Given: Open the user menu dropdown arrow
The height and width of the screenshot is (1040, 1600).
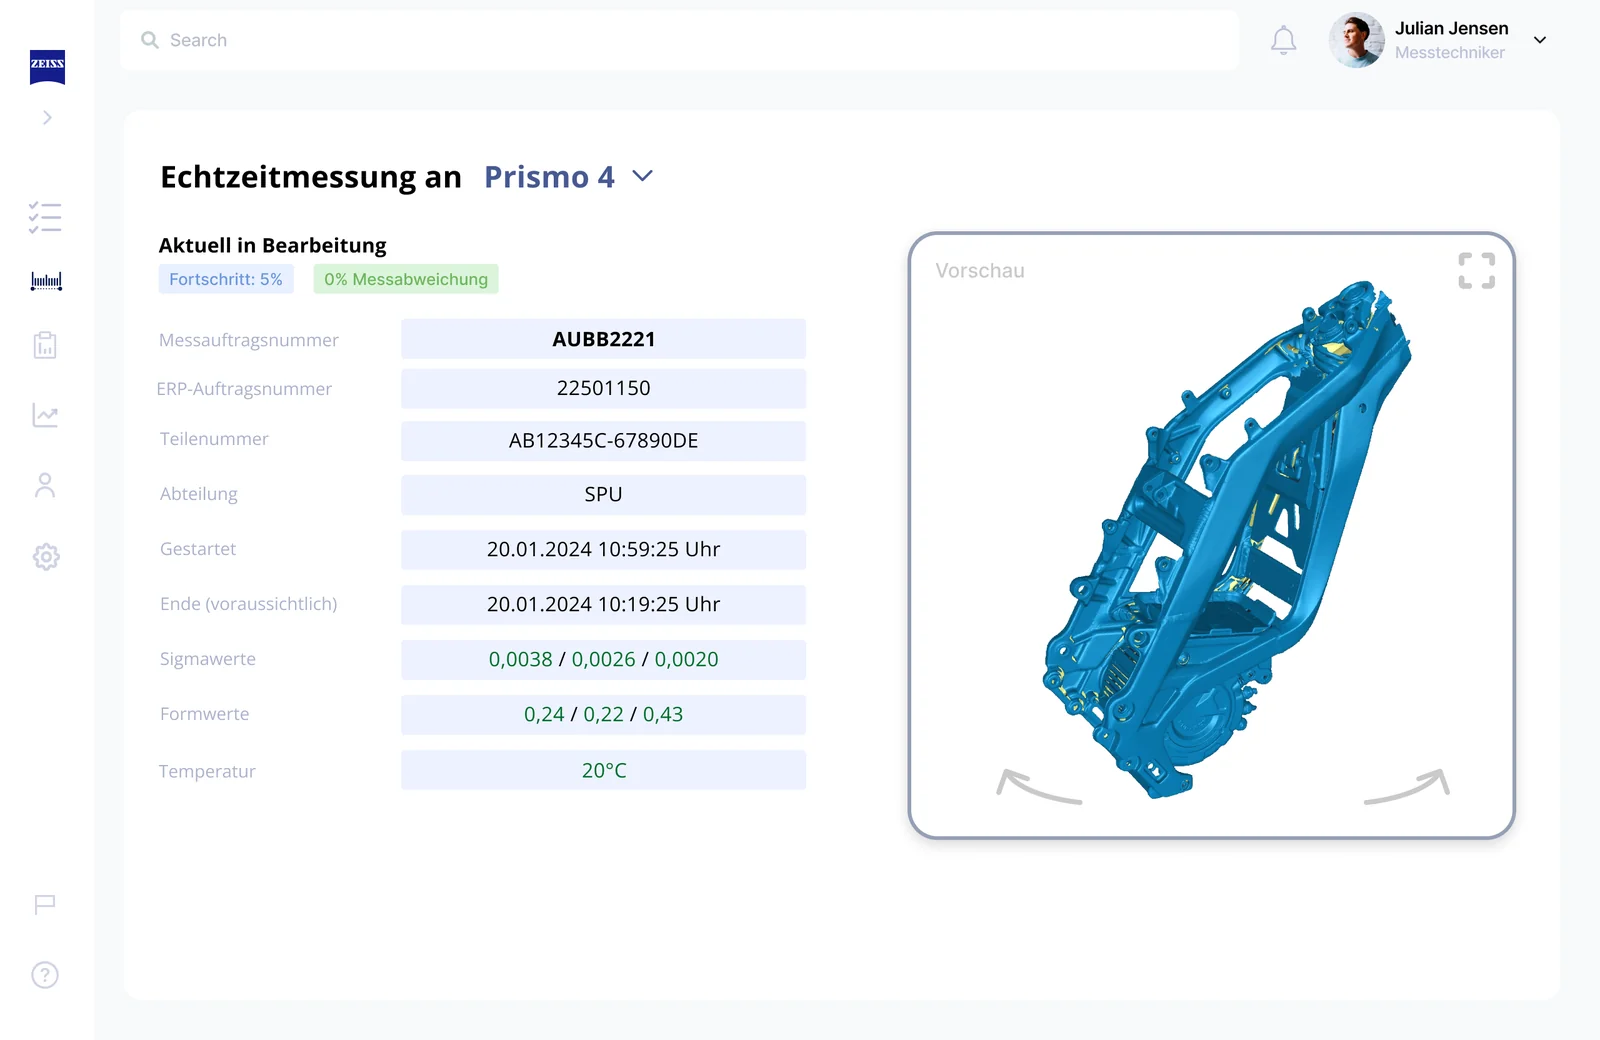Looking at the screenshot, I should [1540, 40].
